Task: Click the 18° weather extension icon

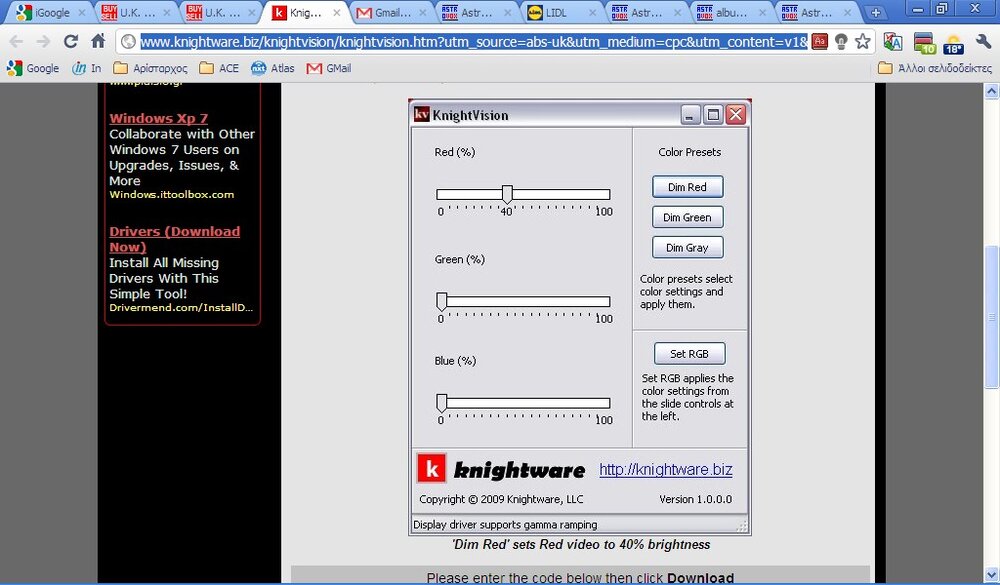Action: coord(953,44)
